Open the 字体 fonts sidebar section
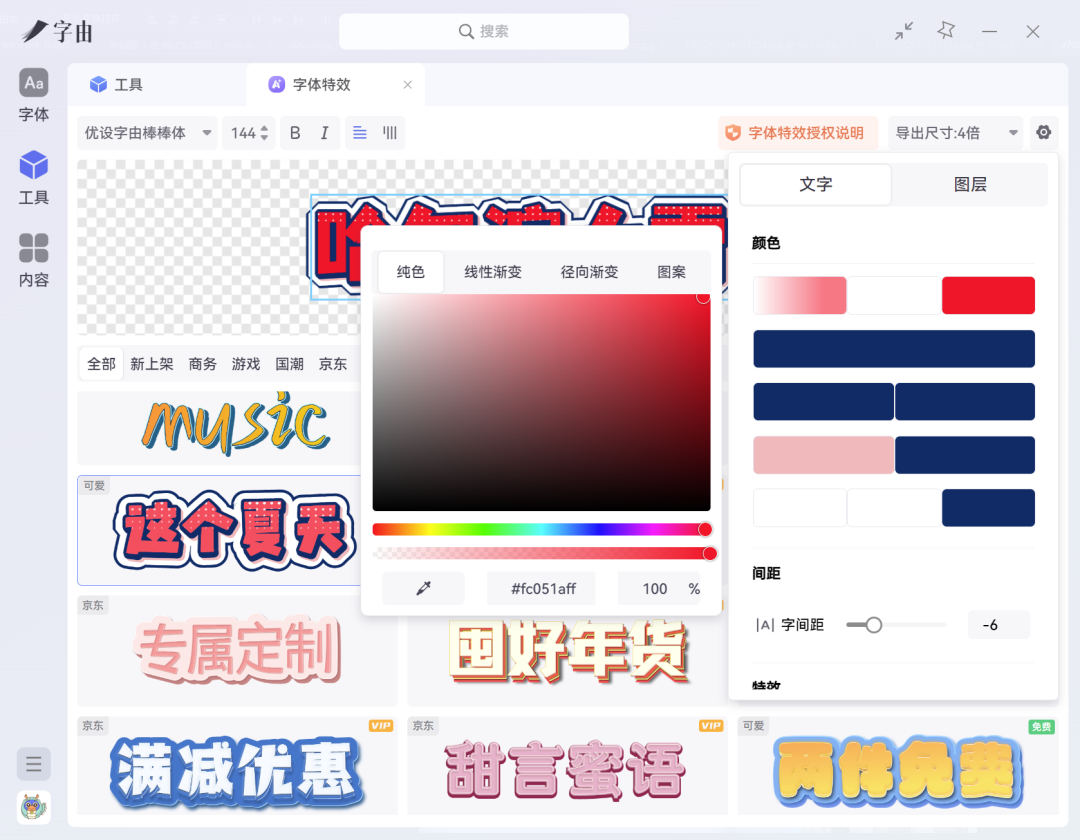The image size is (1080, 840). 34,96
